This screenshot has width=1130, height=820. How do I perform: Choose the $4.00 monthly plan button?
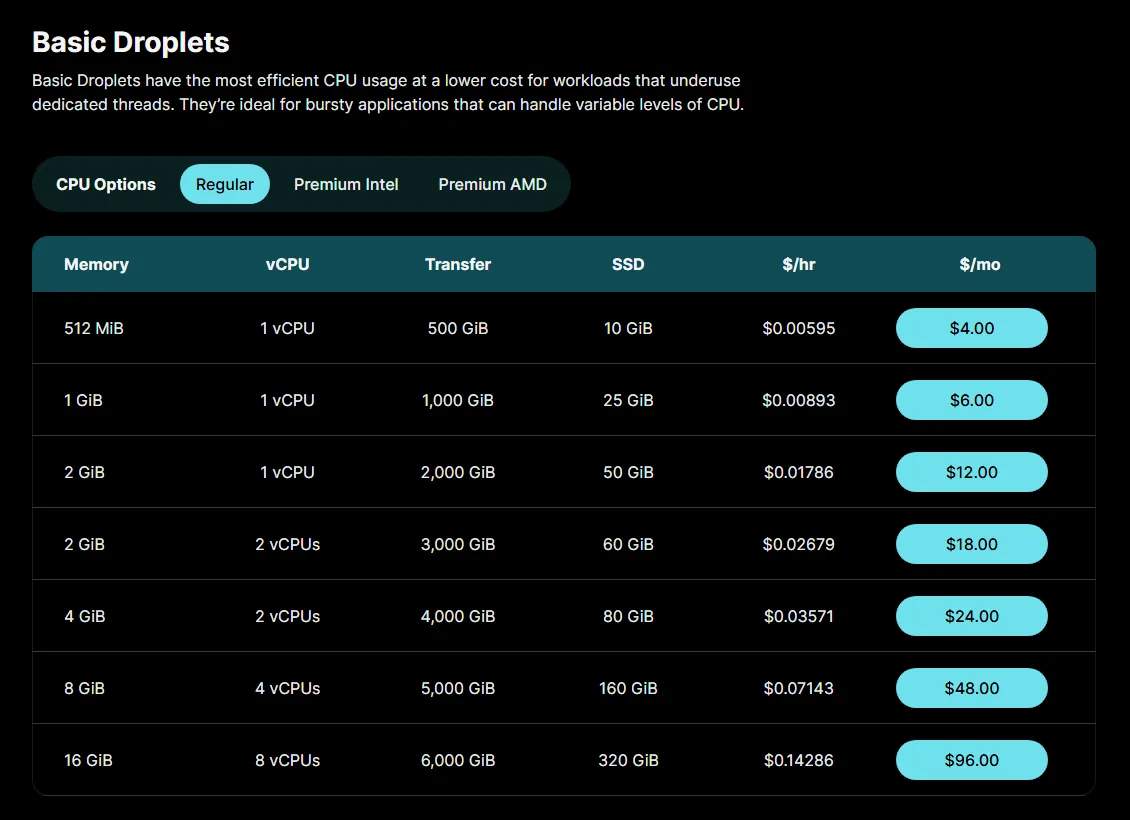coord(971,328)
